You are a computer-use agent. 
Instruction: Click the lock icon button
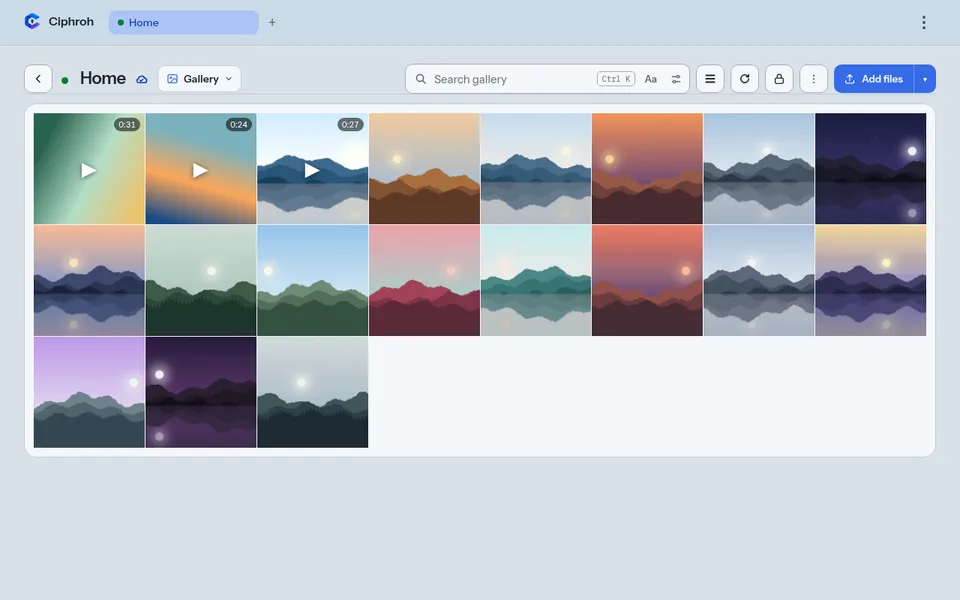[779, 79]
